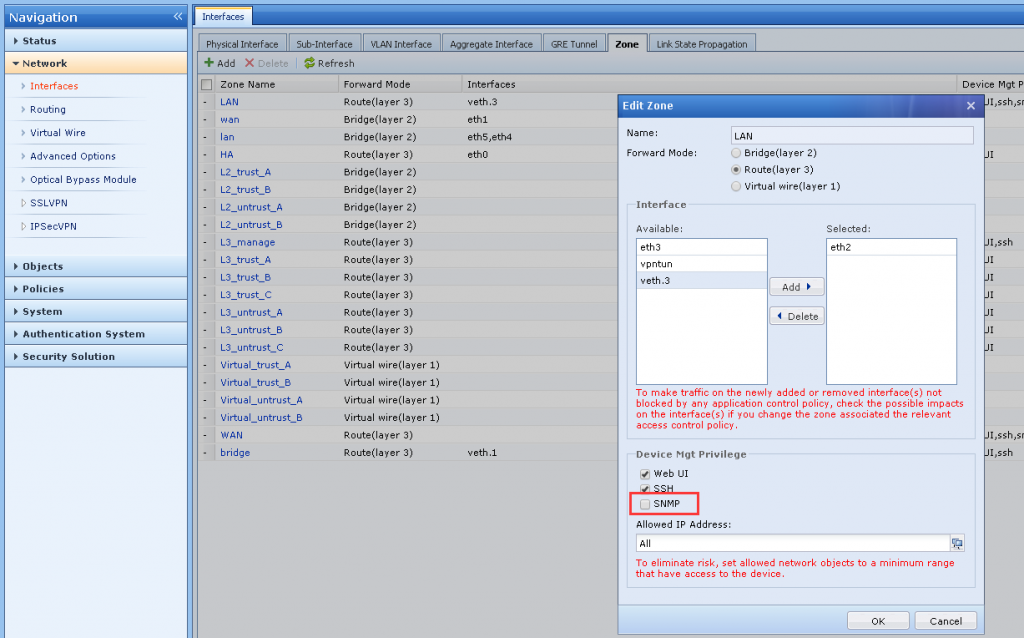Image resolution: width=1024 pixels, height=638 pixels.
Task: Switch to the VLAN Interface tab
Action: pyautogui.click(x=400, y=44)
